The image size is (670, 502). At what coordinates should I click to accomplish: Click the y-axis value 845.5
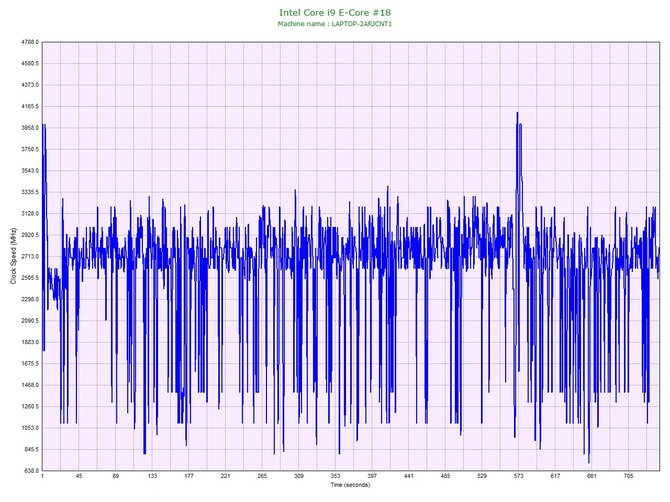32,449
